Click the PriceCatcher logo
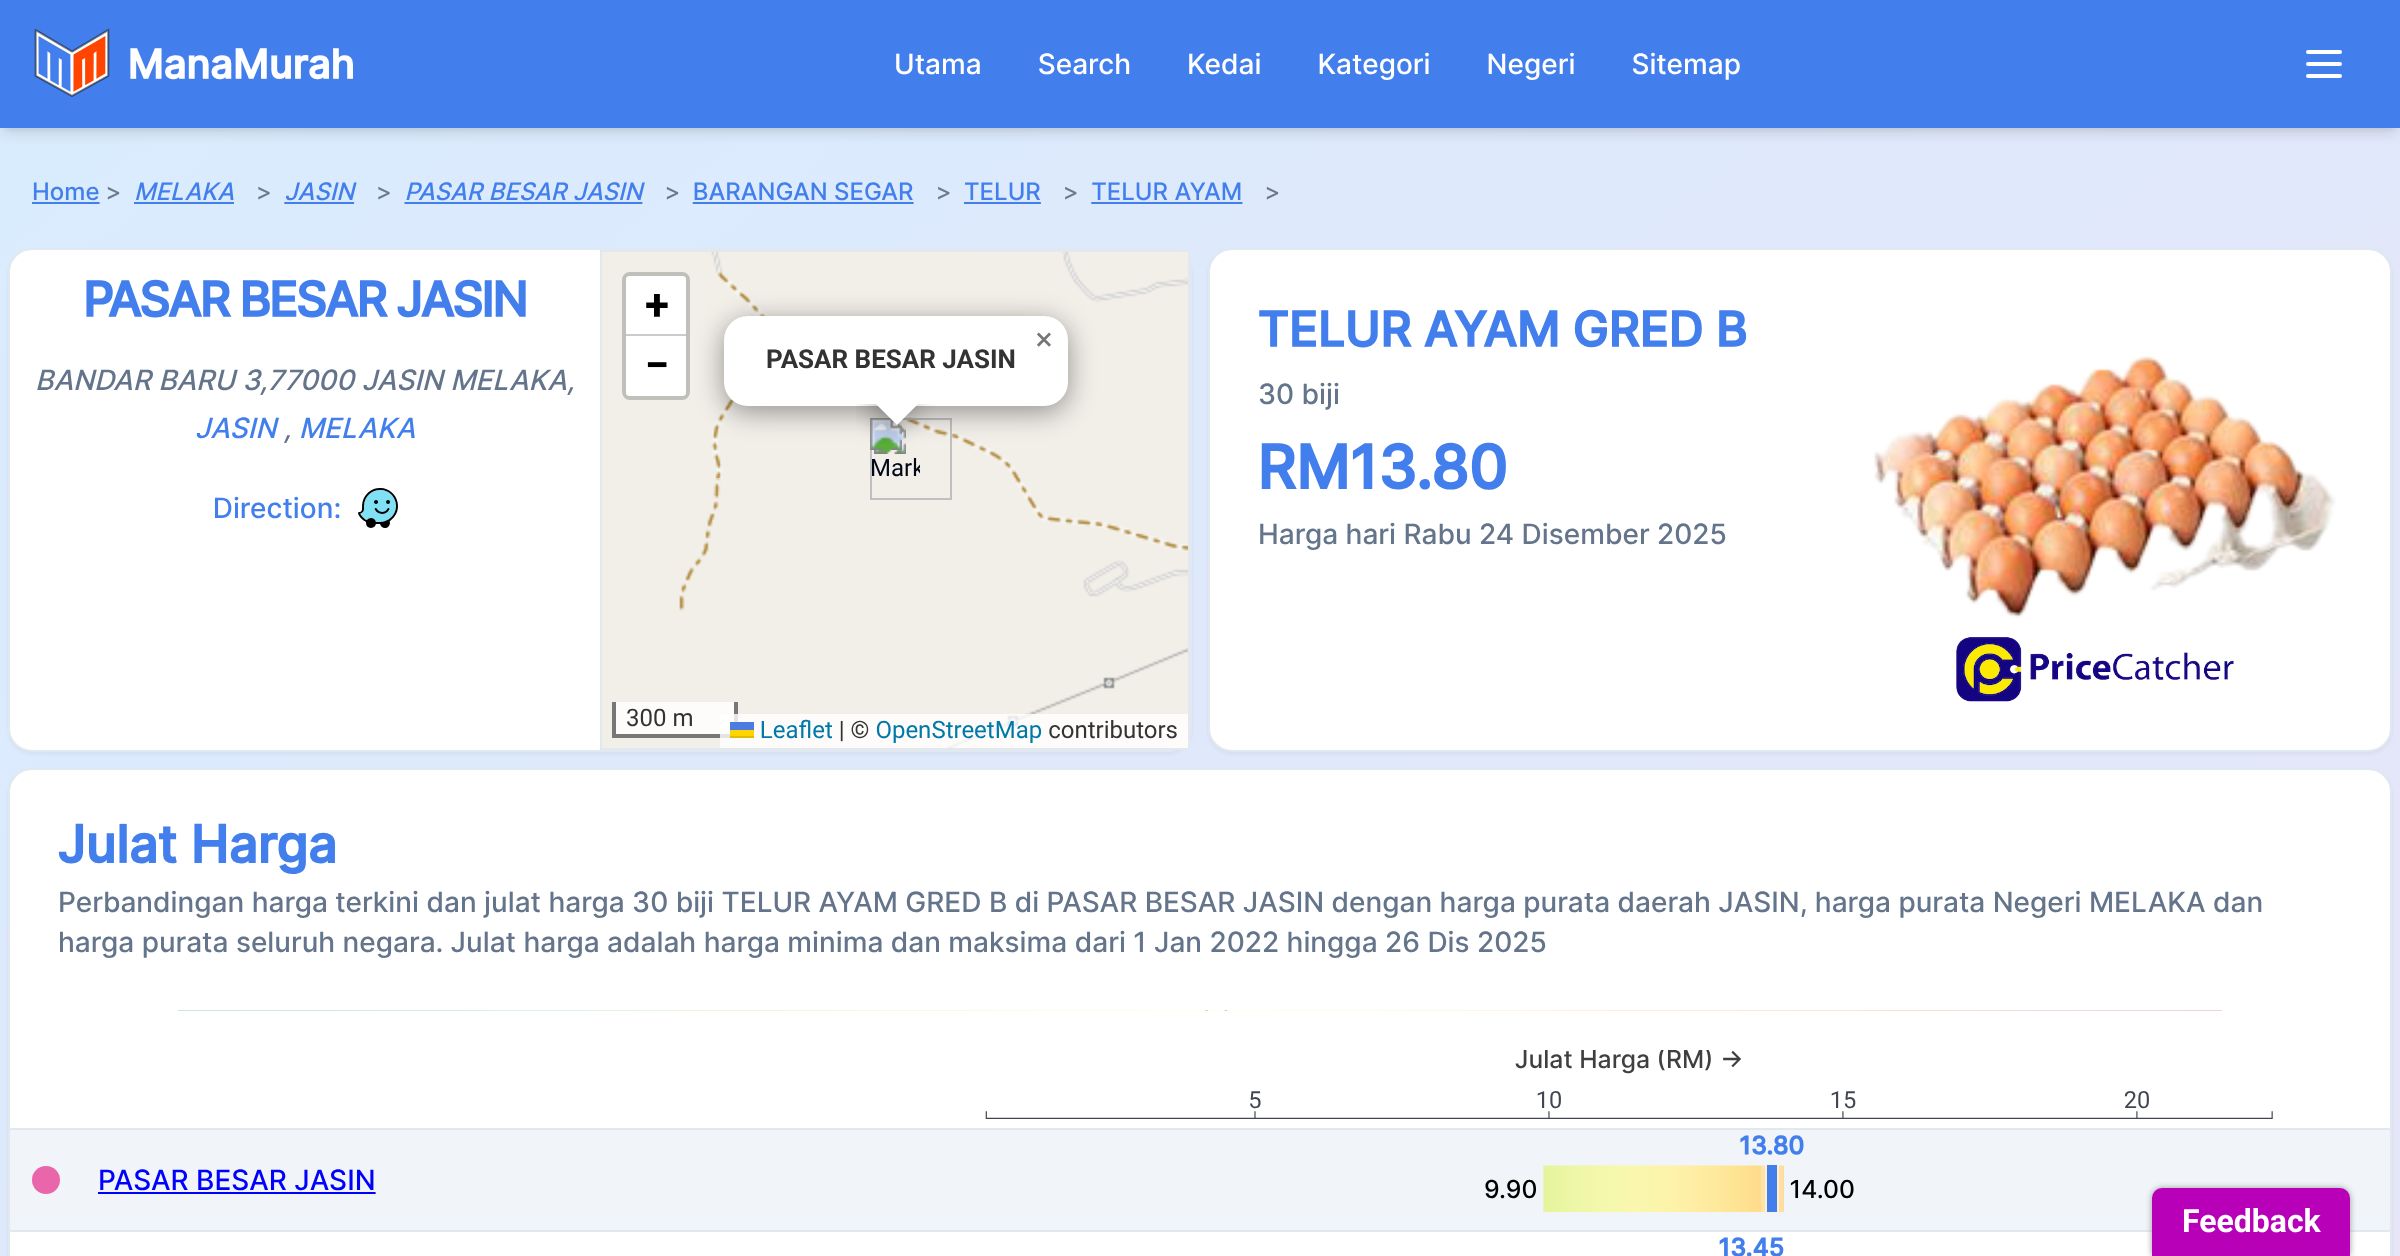Screen dimensions: 2400x1256 click(x=2094, y=668)
